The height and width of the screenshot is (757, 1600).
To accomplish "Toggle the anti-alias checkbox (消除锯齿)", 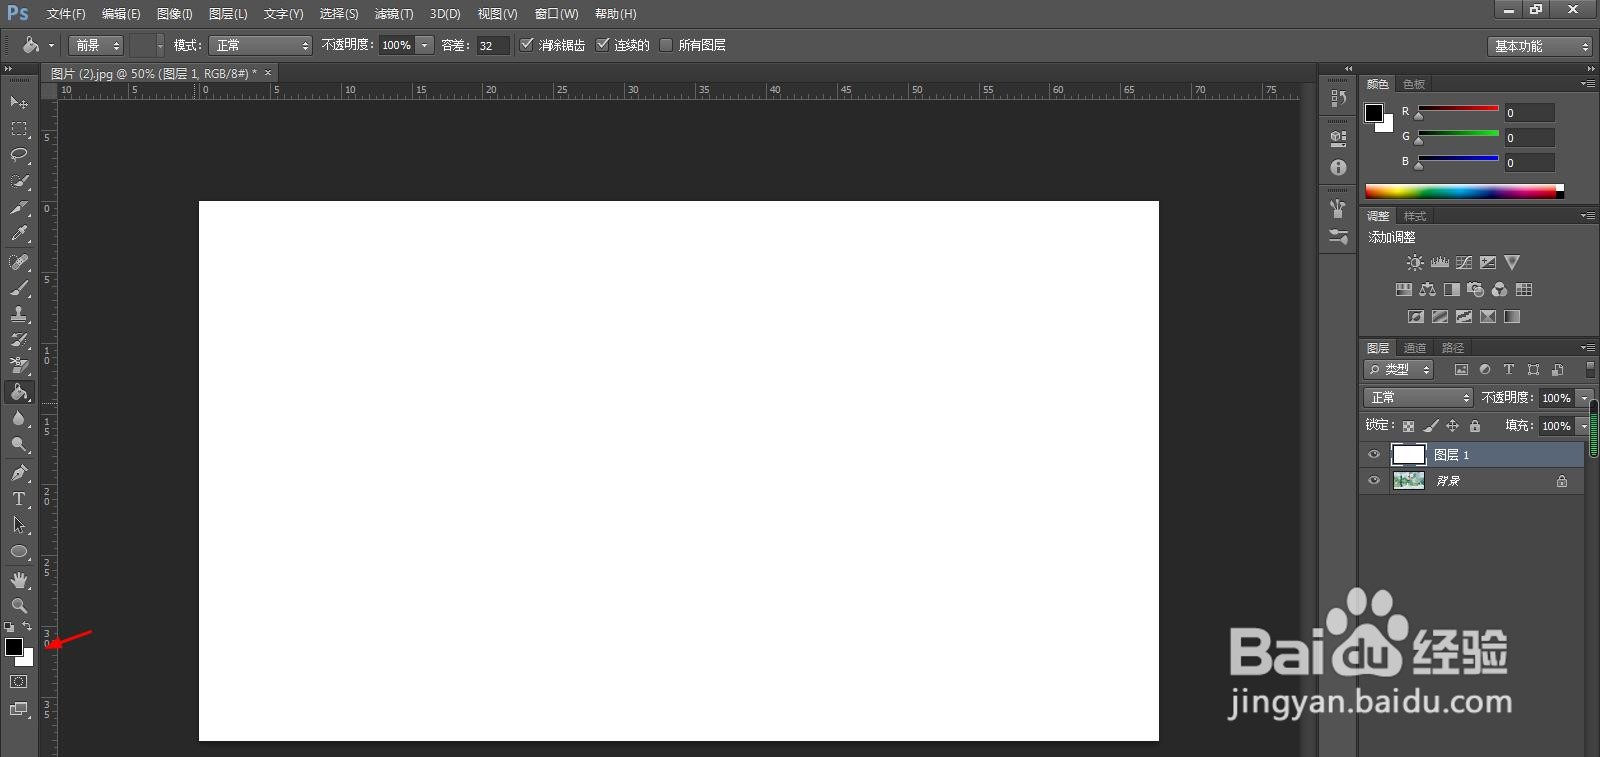I will click(527, 45).
